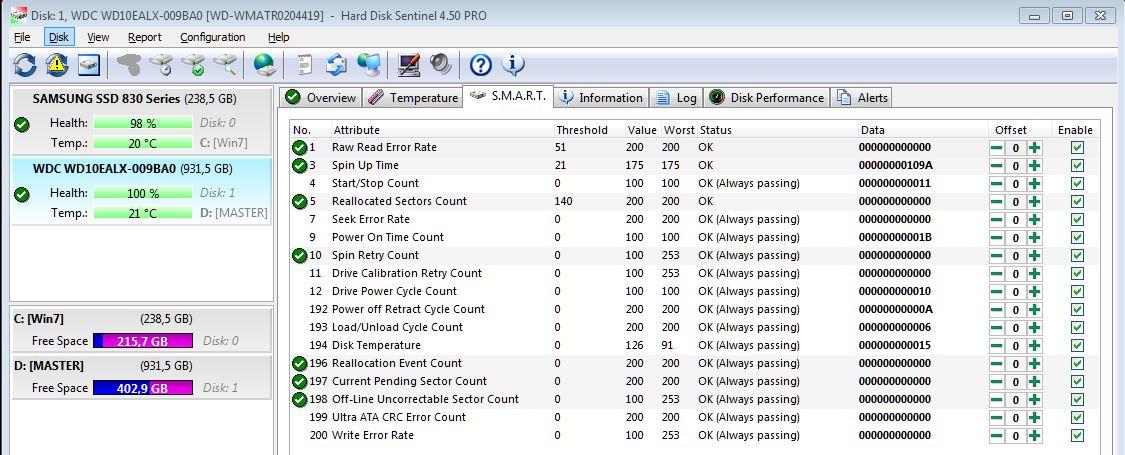1125x455 pixels.
Task: Click the speaker sound toolbar icon
Action: click(x=441, y=65)
